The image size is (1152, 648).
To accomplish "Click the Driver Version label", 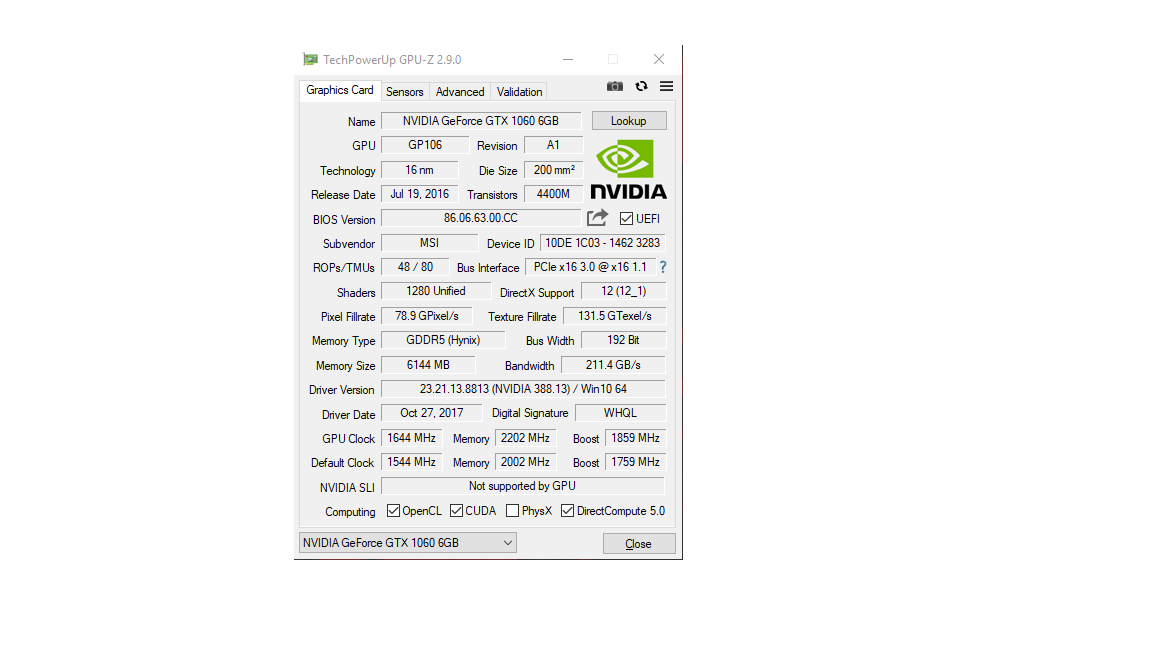I will point(342,390).
